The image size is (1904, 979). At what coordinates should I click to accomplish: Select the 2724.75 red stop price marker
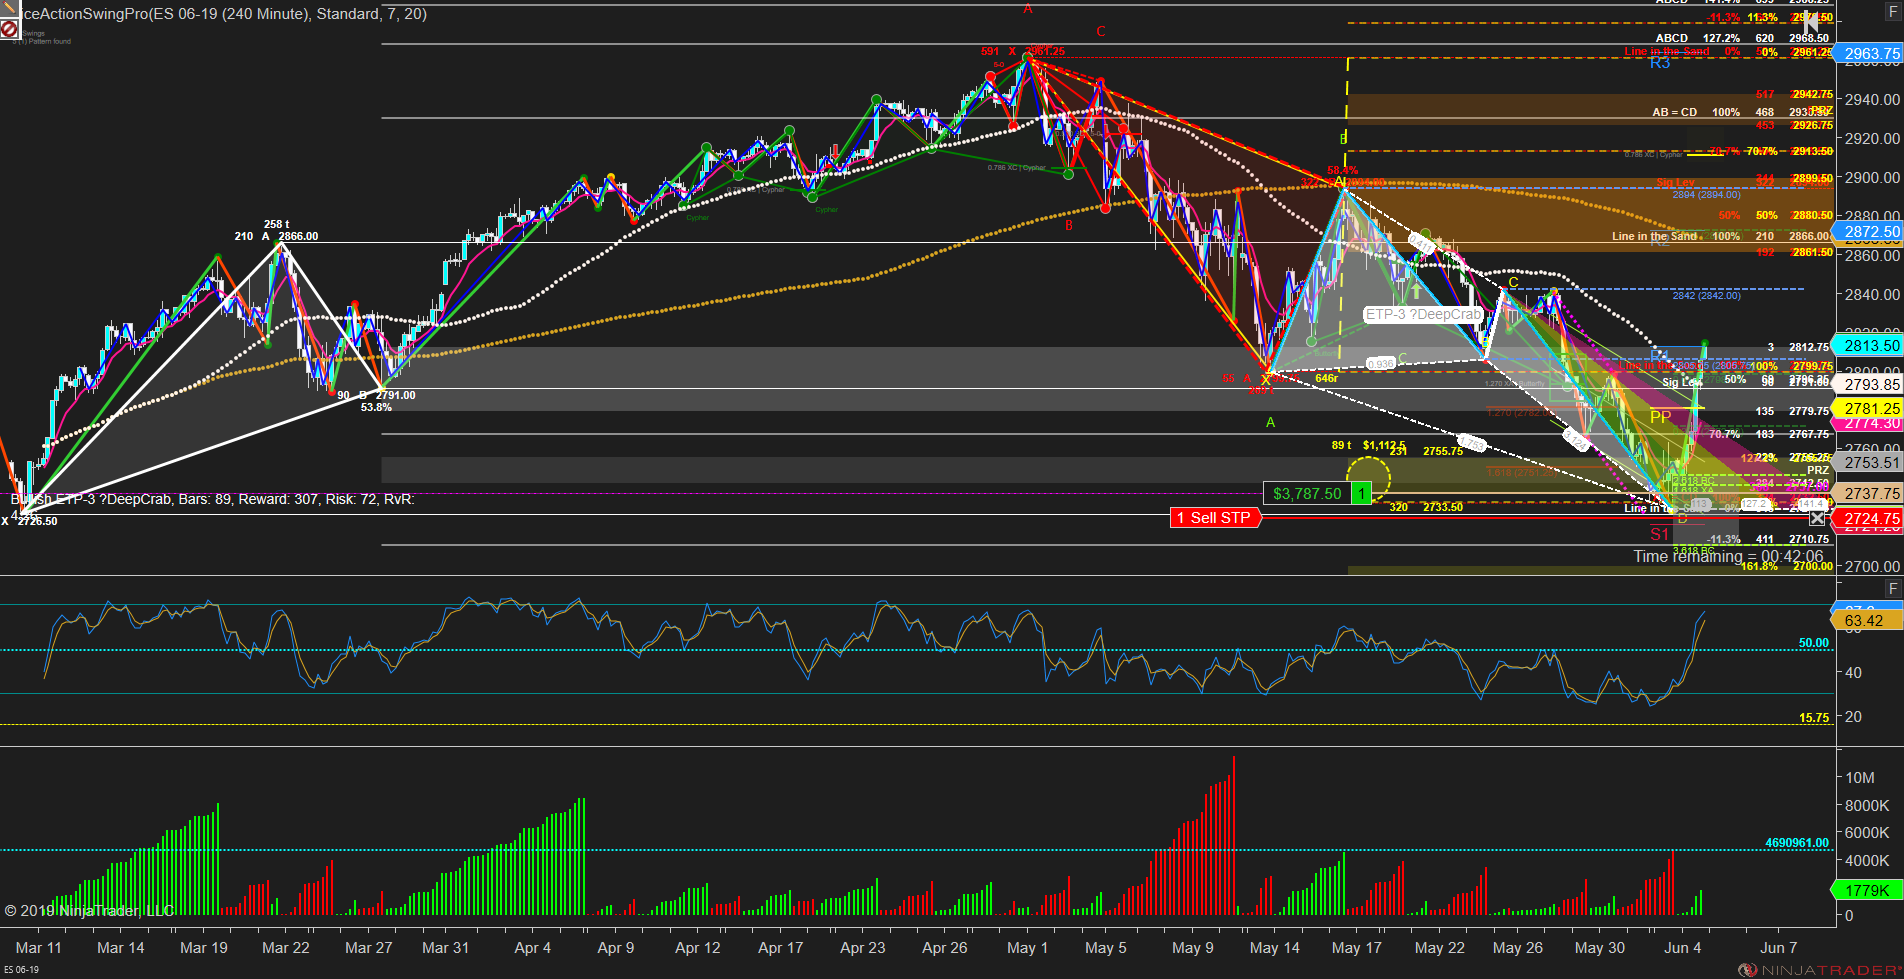[1869, 519]
